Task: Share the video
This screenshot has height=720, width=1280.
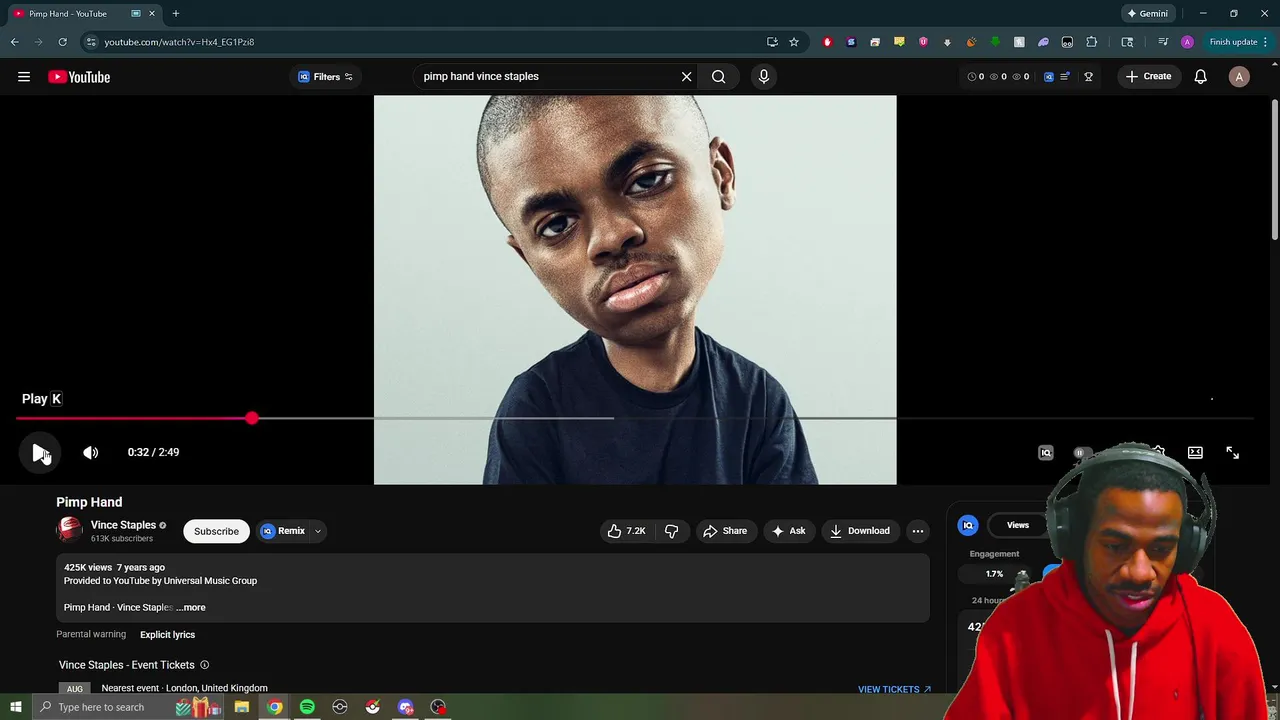Action: coord(725,531)
